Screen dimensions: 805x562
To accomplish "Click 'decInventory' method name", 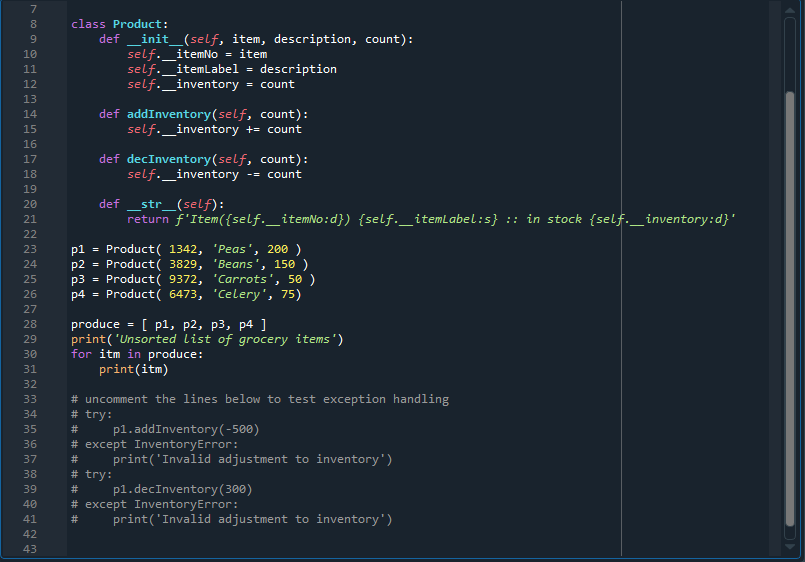I will click(169, 159).
